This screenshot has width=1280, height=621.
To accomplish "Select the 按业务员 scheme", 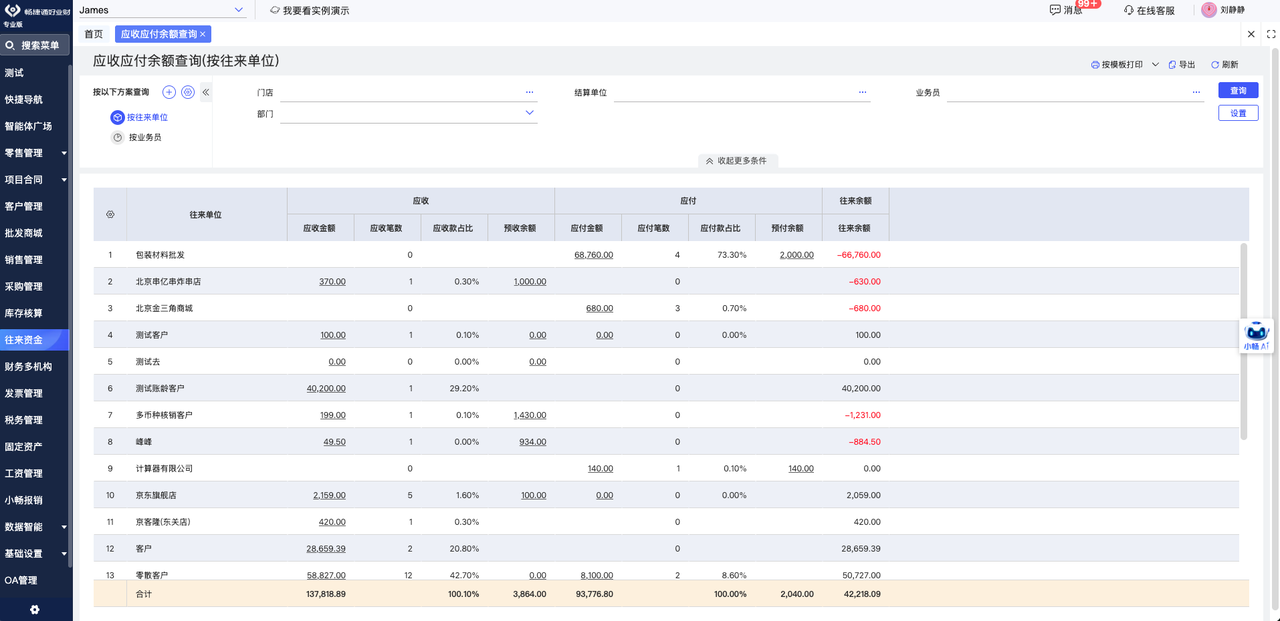I will coord(145,137).
